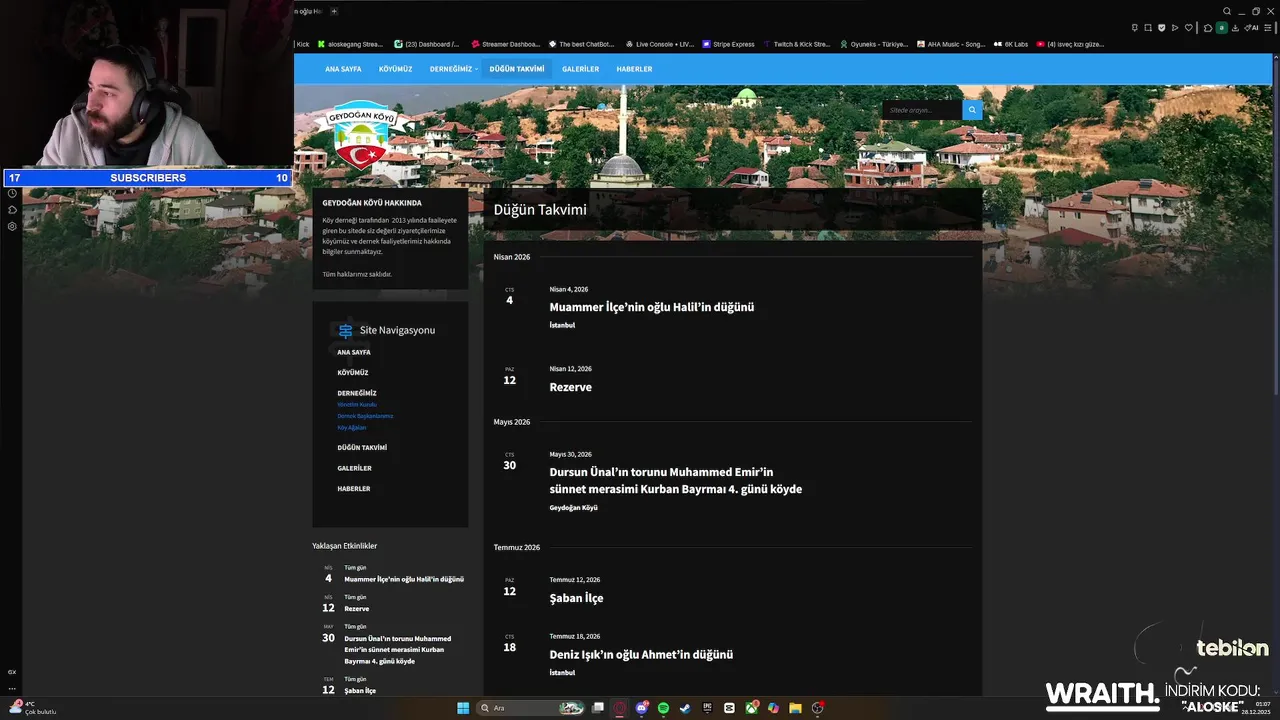Click GALERİLER in sidebar navigation
1280x720 pixels.
coord(354,468)
